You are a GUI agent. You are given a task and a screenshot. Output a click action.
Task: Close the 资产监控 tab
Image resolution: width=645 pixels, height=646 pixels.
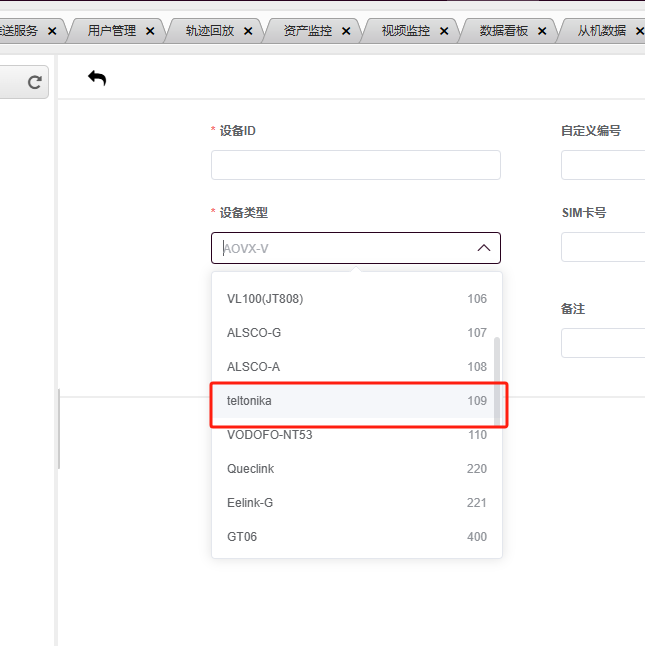click(346, 31)
